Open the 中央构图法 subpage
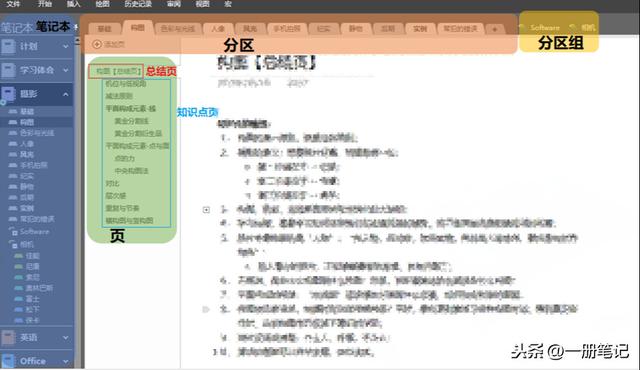The image size is (640, 370). point(131,171)
